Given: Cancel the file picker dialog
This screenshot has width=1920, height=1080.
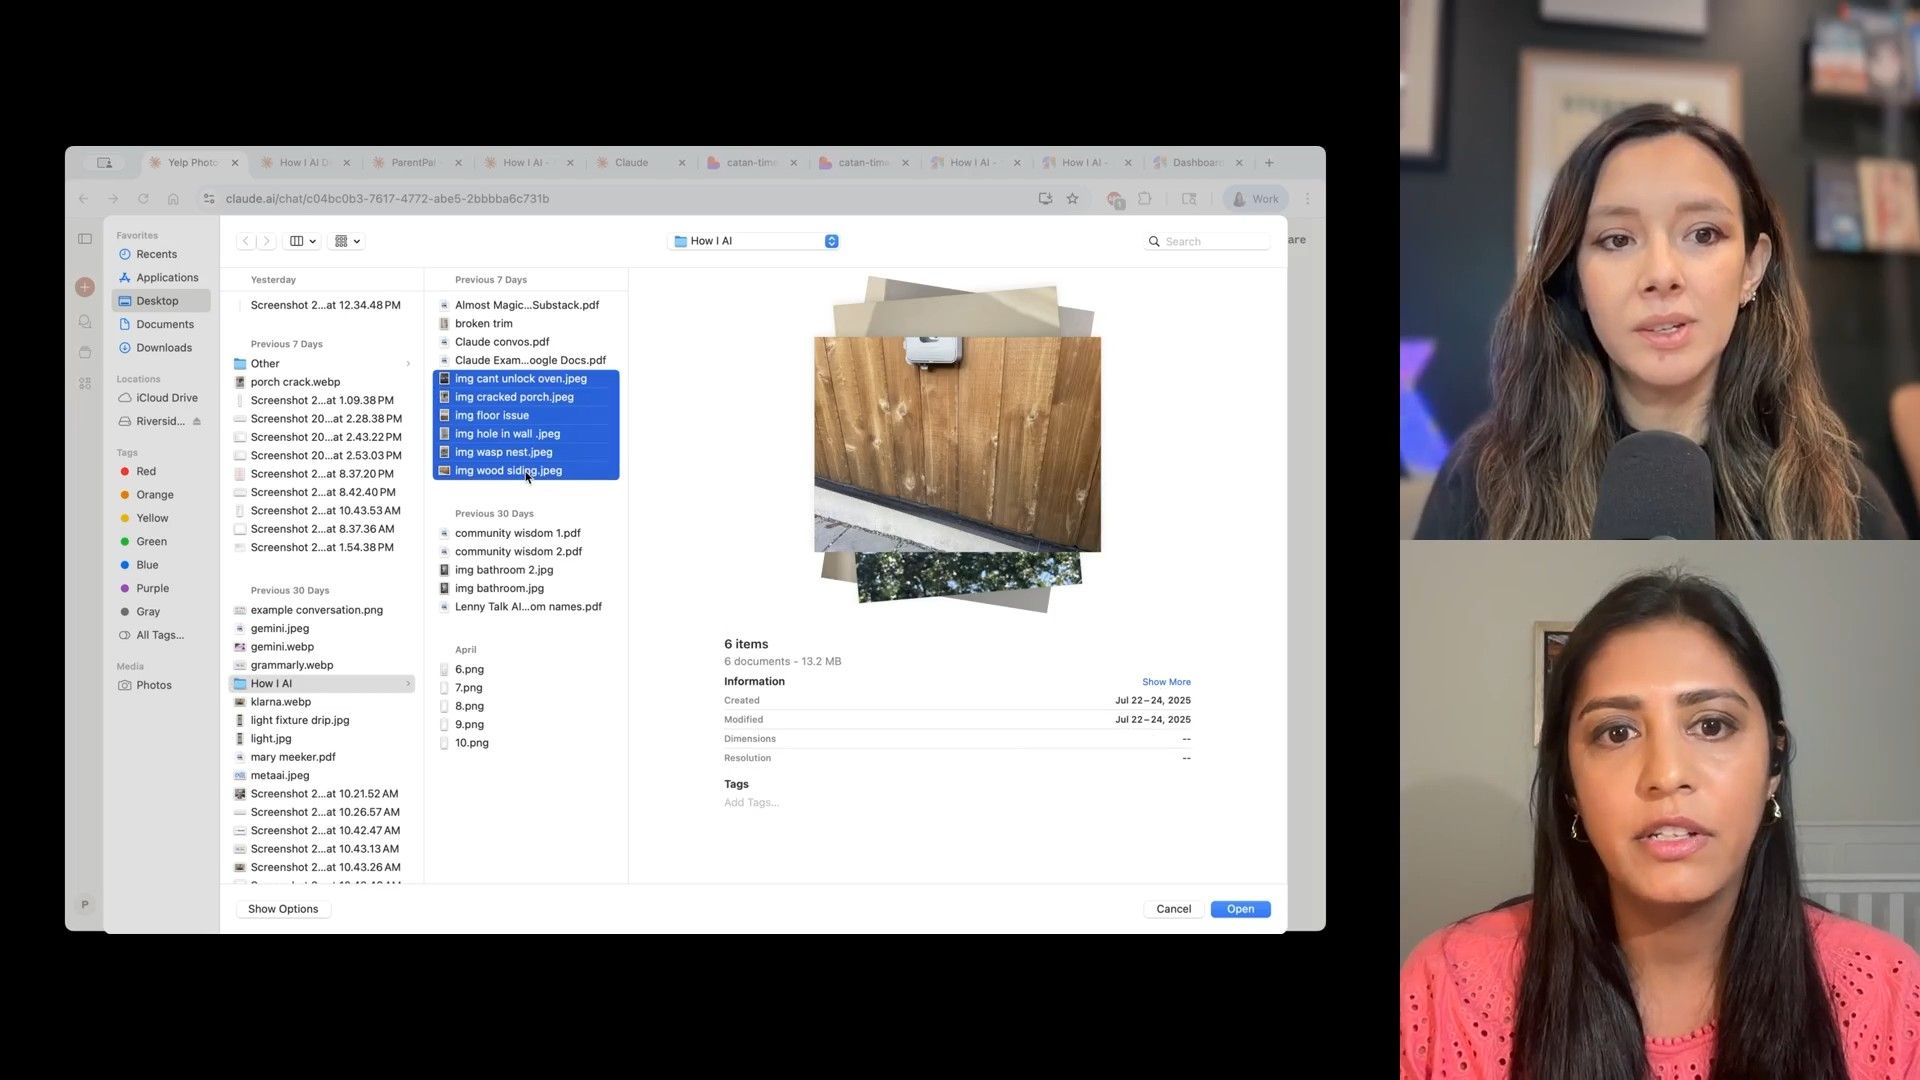Looking at the screenshot, I should [x=1173, y=909].
